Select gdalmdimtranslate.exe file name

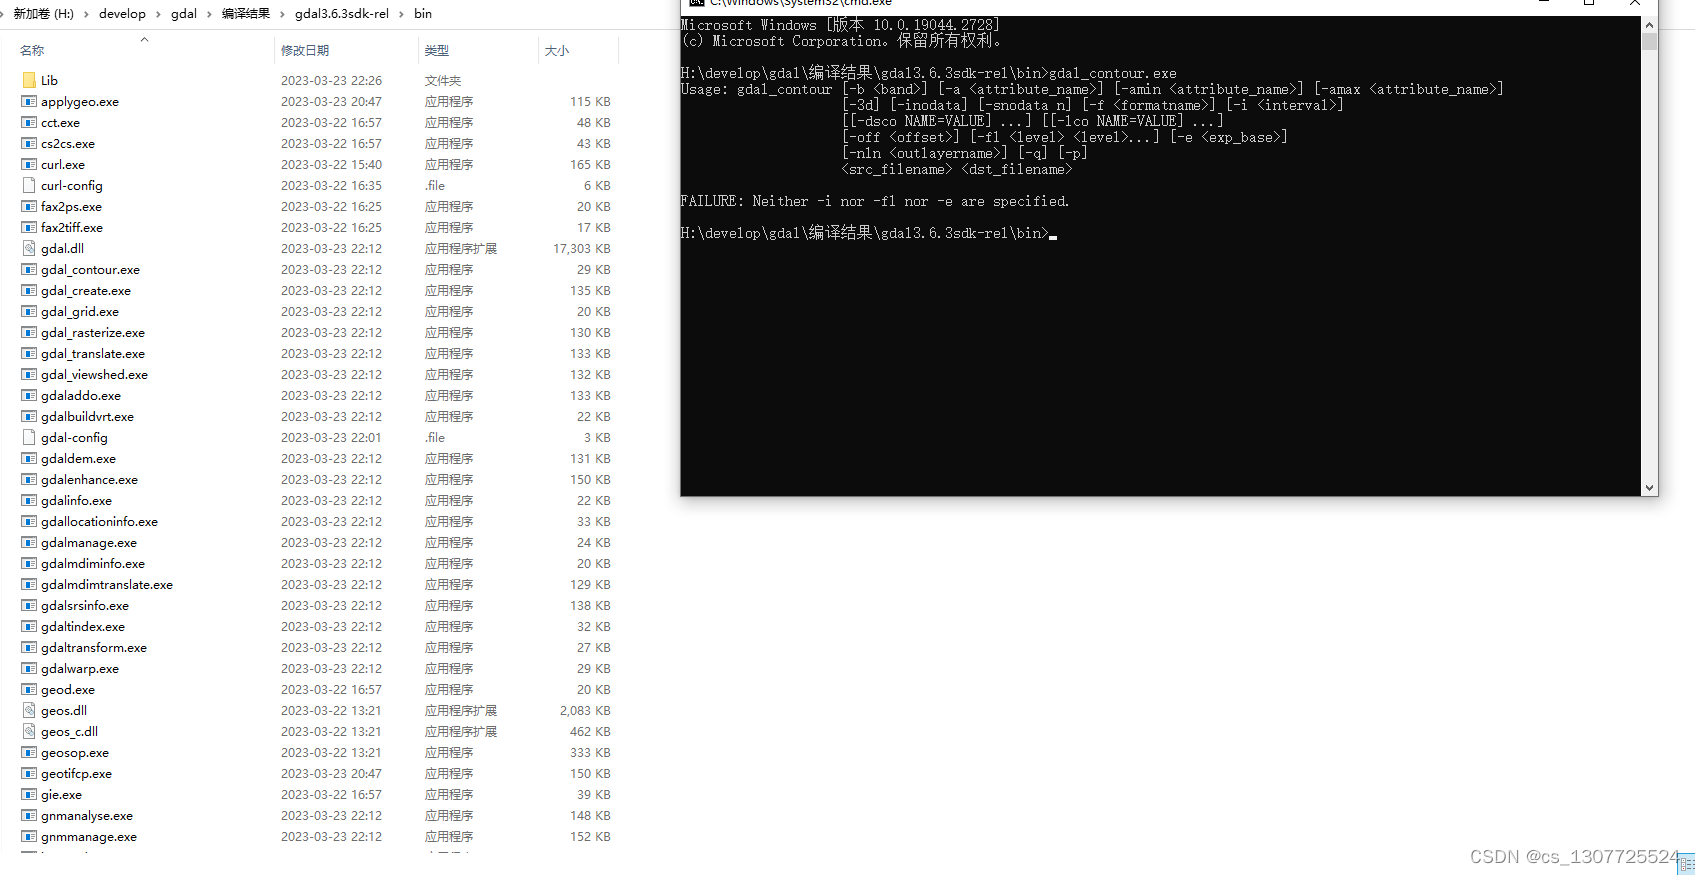coord(107,585)
